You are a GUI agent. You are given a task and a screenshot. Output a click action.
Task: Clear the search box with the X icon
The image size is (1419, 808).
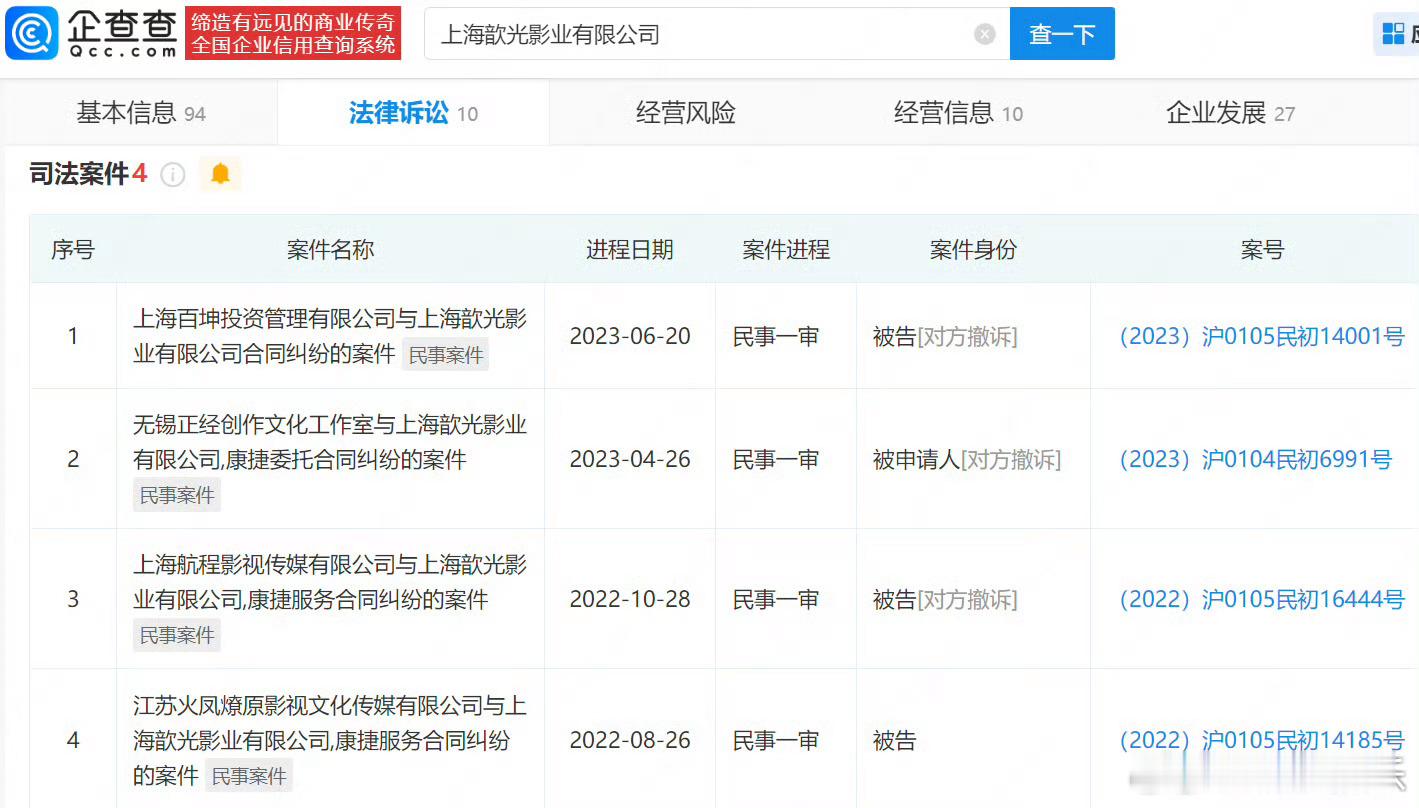(x=985, y=34)
